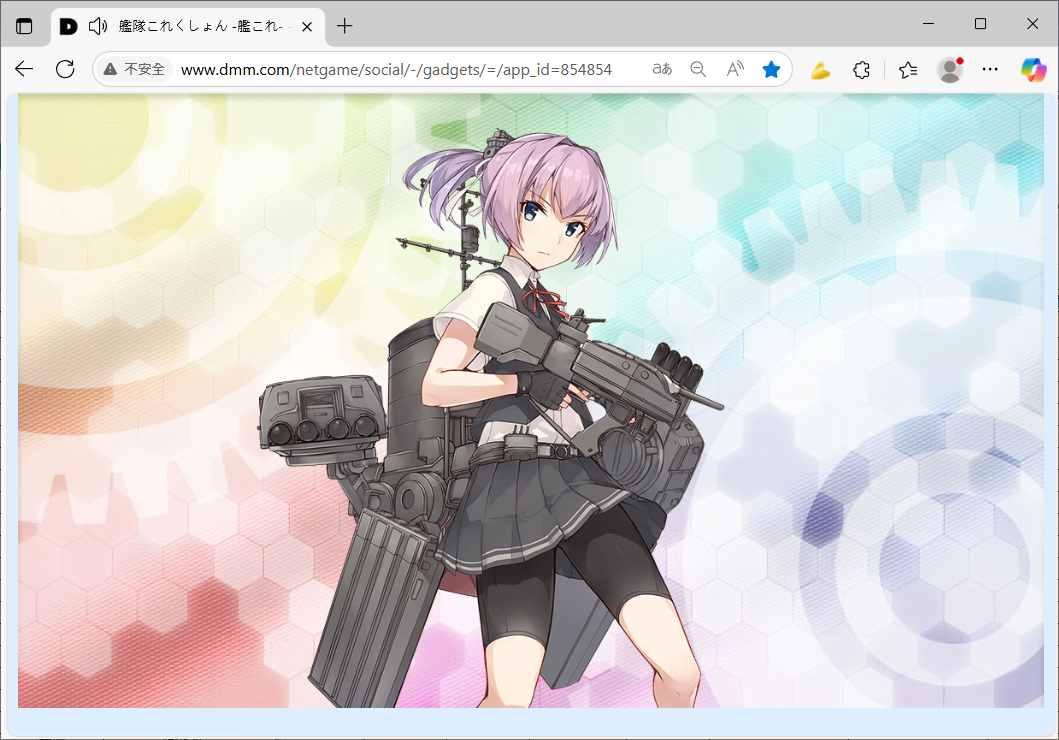Mute the audio playing in the 艦隊これくしょん tab

click(98, 26)
